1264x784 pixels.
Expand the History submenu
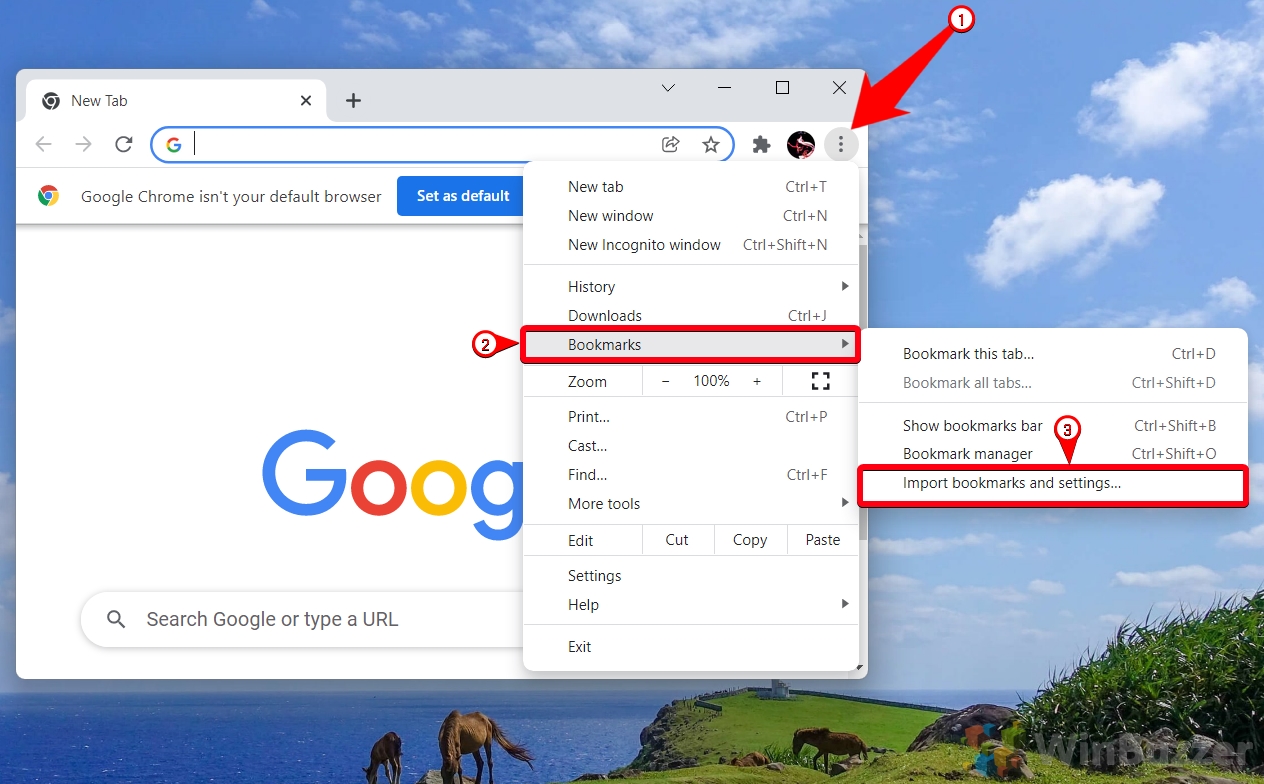[x=591, y=286]
